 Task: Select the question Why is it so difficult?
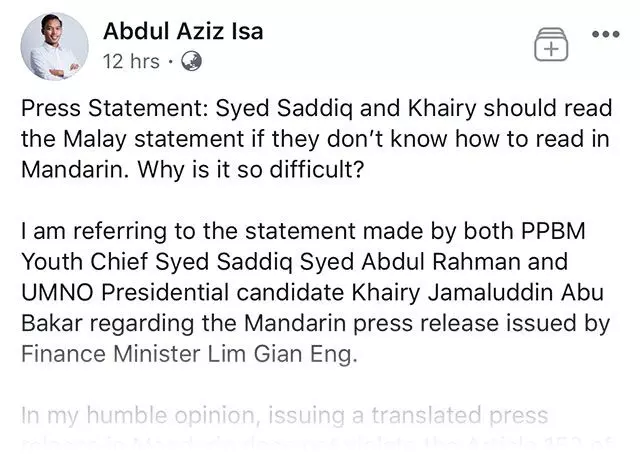pyautogui.click(x=250, y=169)
